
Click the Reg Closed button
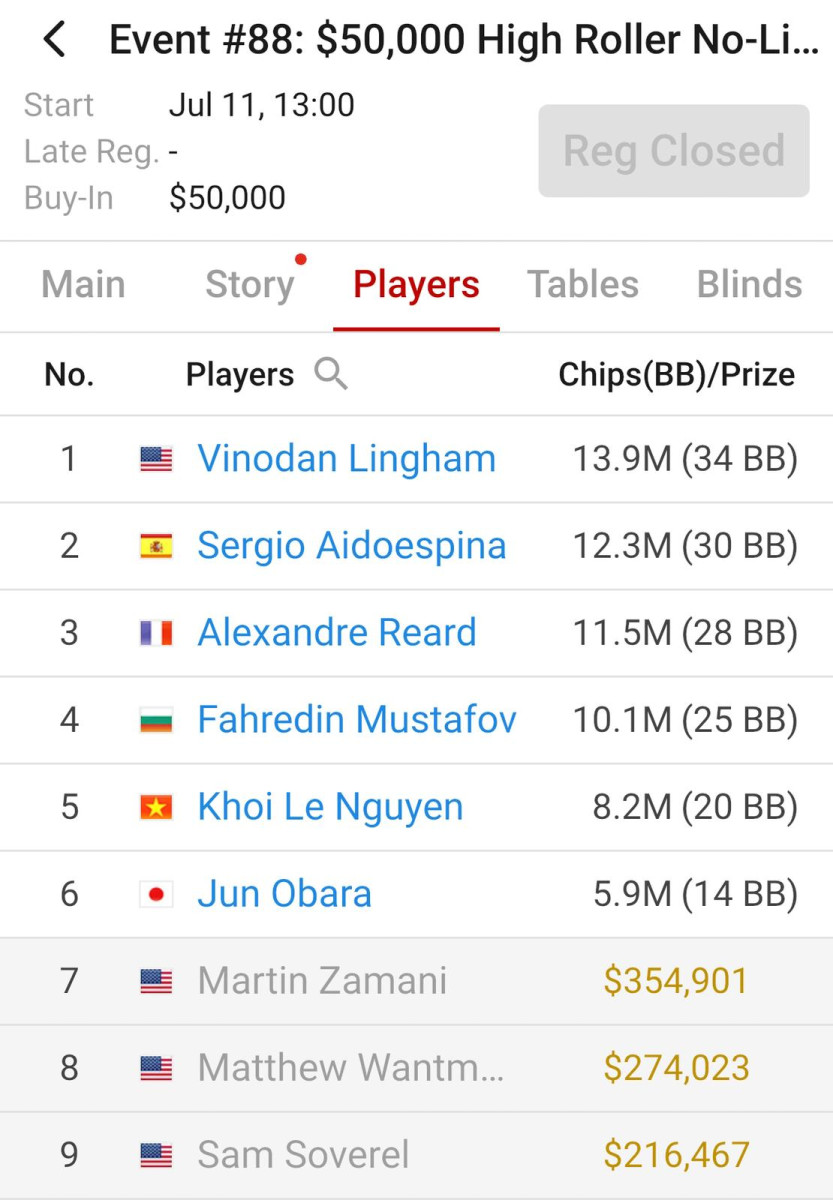pyautogui.click(x=674, y=151)
